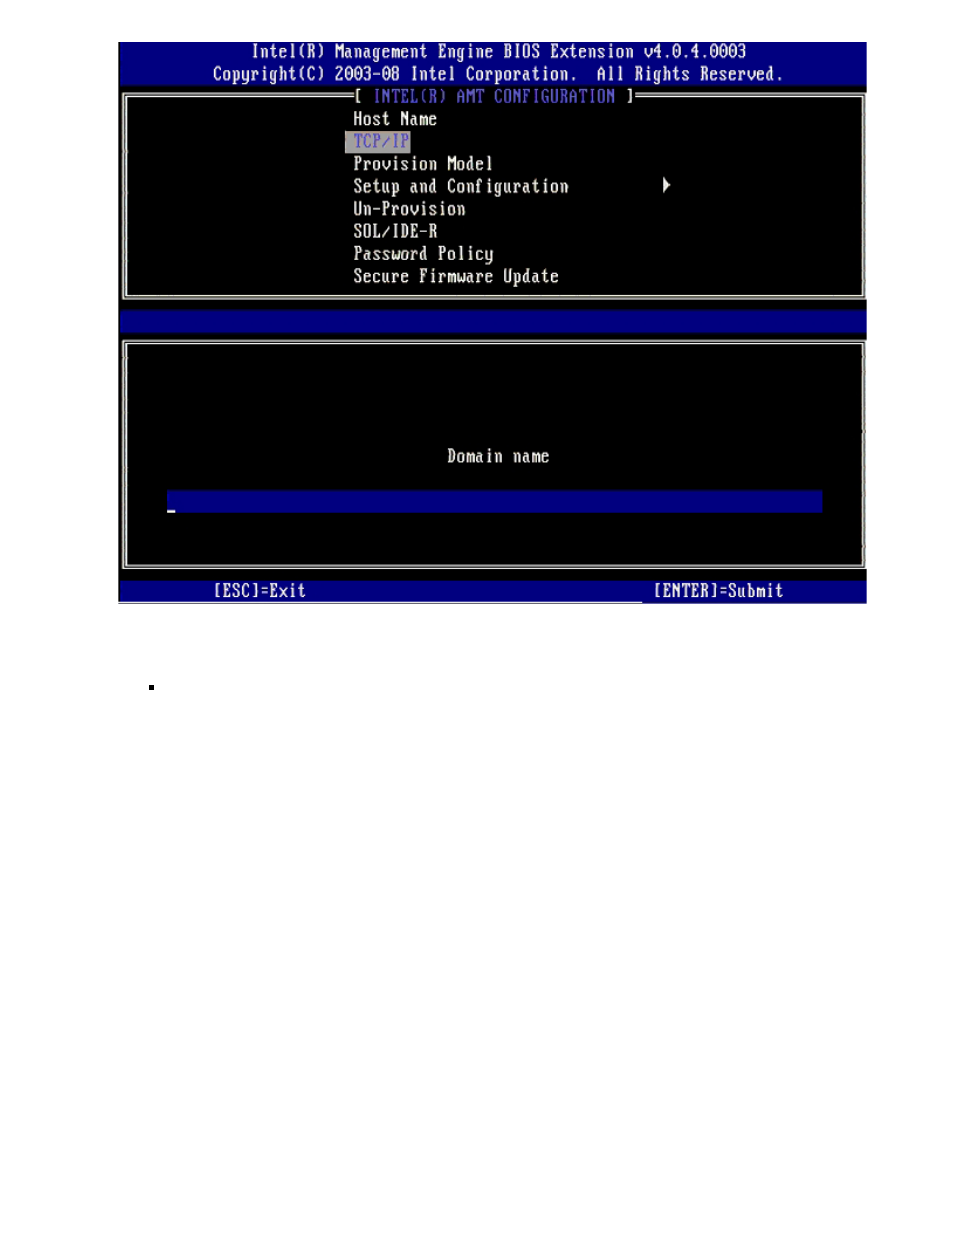
Task: Select the Host Name menu entry
Action: (394, 119)
